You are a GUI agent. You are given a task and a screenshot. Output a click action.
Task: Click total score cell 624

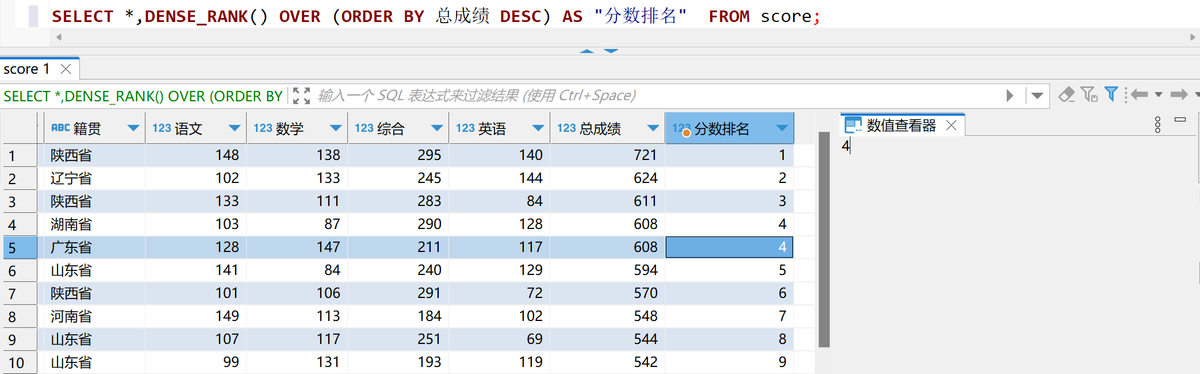tap(606, 178)
